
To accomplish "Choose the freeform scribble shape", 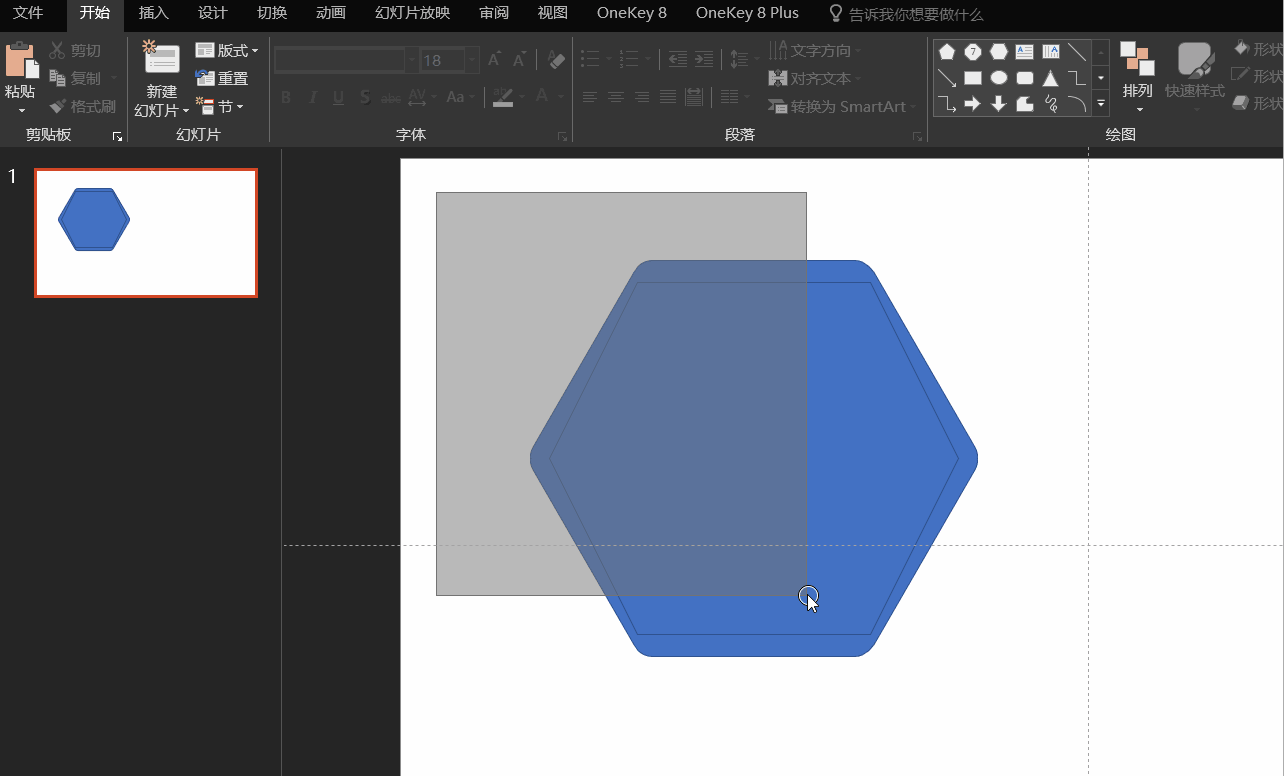I will (1051, 104).
